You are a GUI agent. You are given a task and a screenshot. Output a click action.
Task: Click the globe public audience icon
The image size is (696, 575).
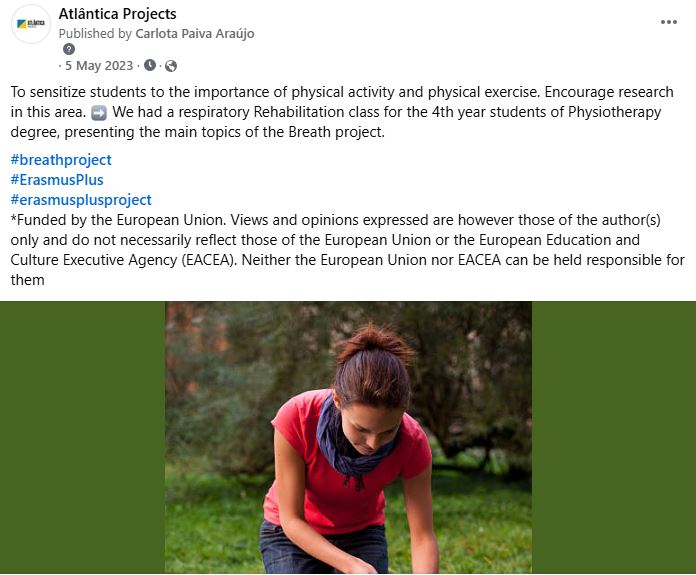pos(170,66)
